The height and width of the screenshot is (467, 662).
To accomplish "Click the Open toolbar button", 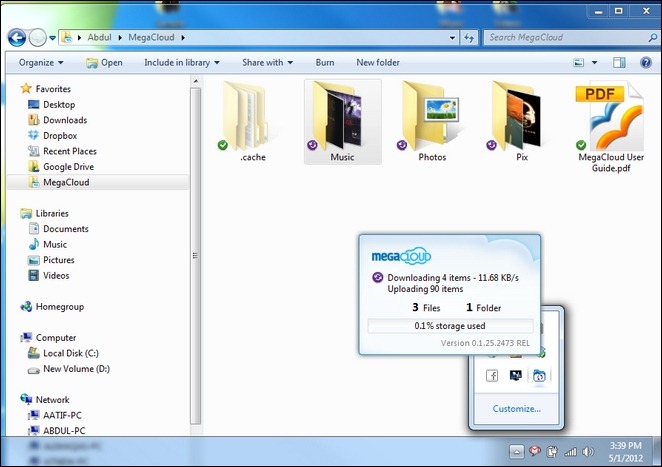I will (104, 62).
